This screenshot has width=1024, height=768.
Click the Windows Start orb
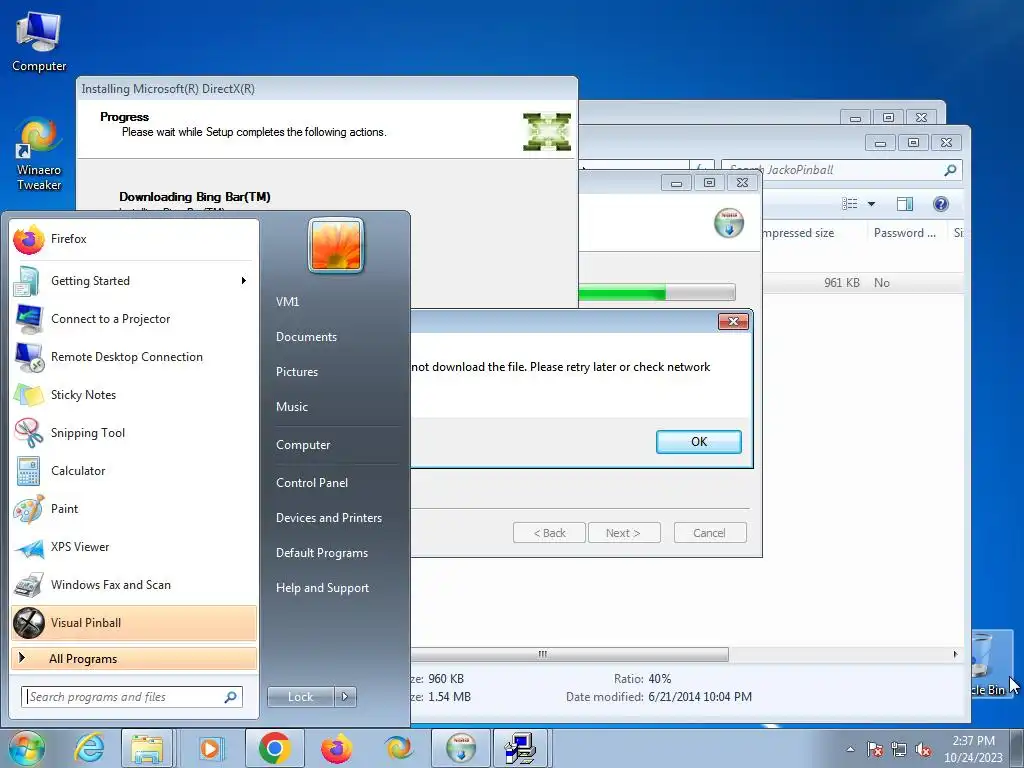[x=26, y=748]
